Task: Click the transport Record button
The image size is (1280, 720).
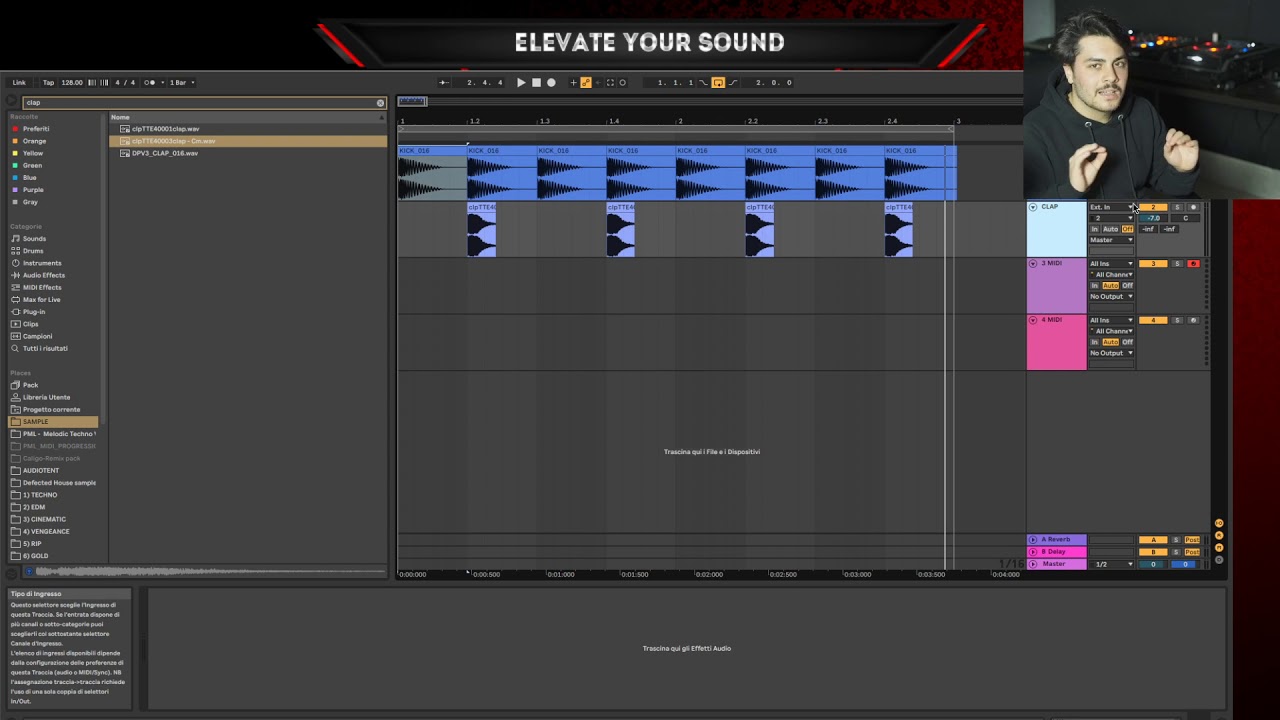Action: tap(551, 83)
